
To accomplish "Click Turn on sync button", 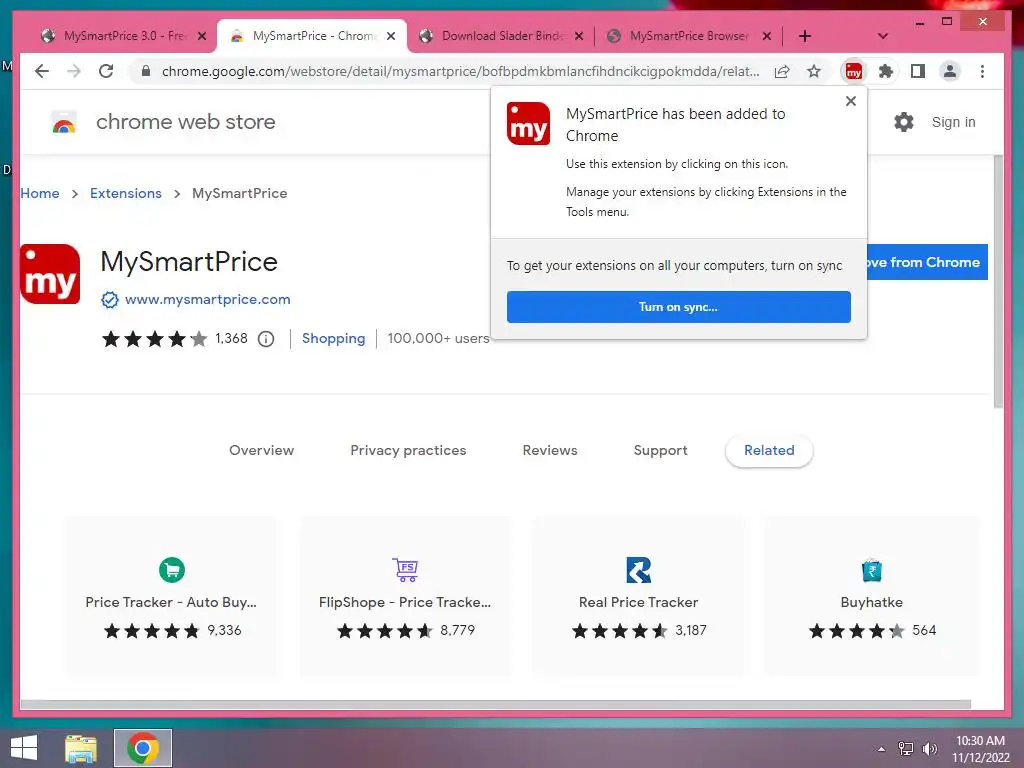I will point(679,307).
